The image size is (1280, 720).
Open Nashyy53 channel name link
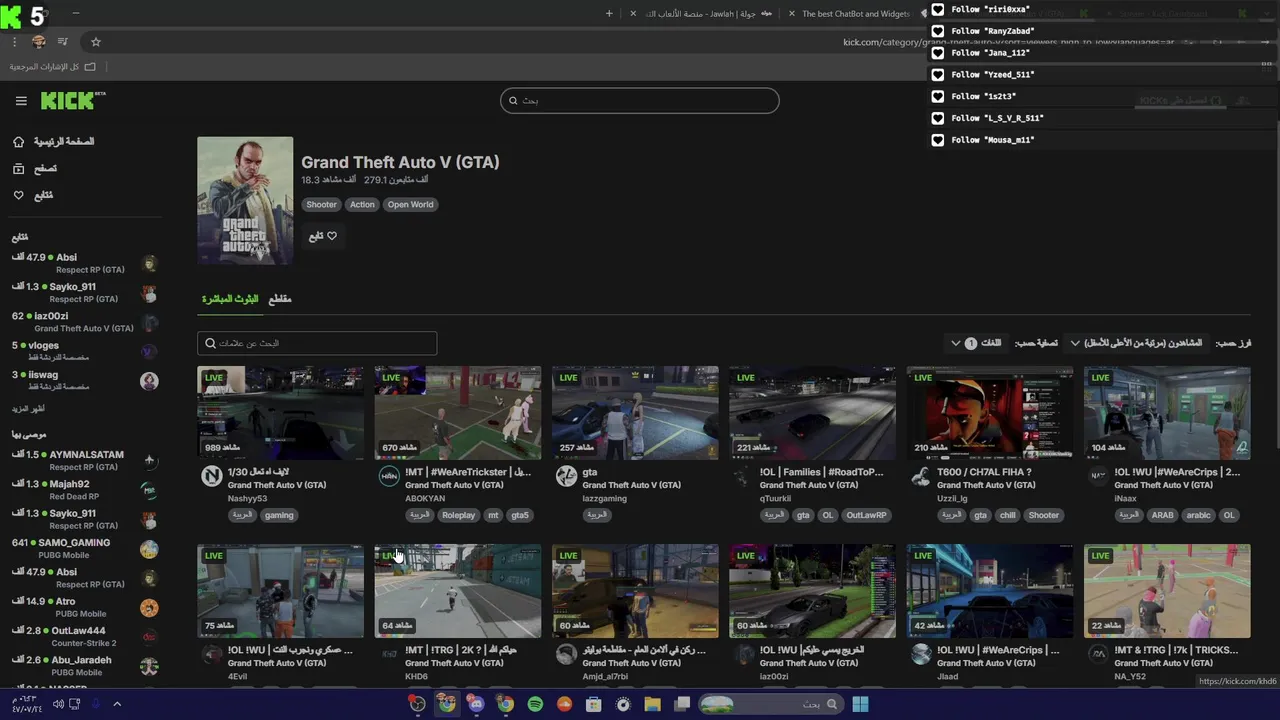(247, 498)
